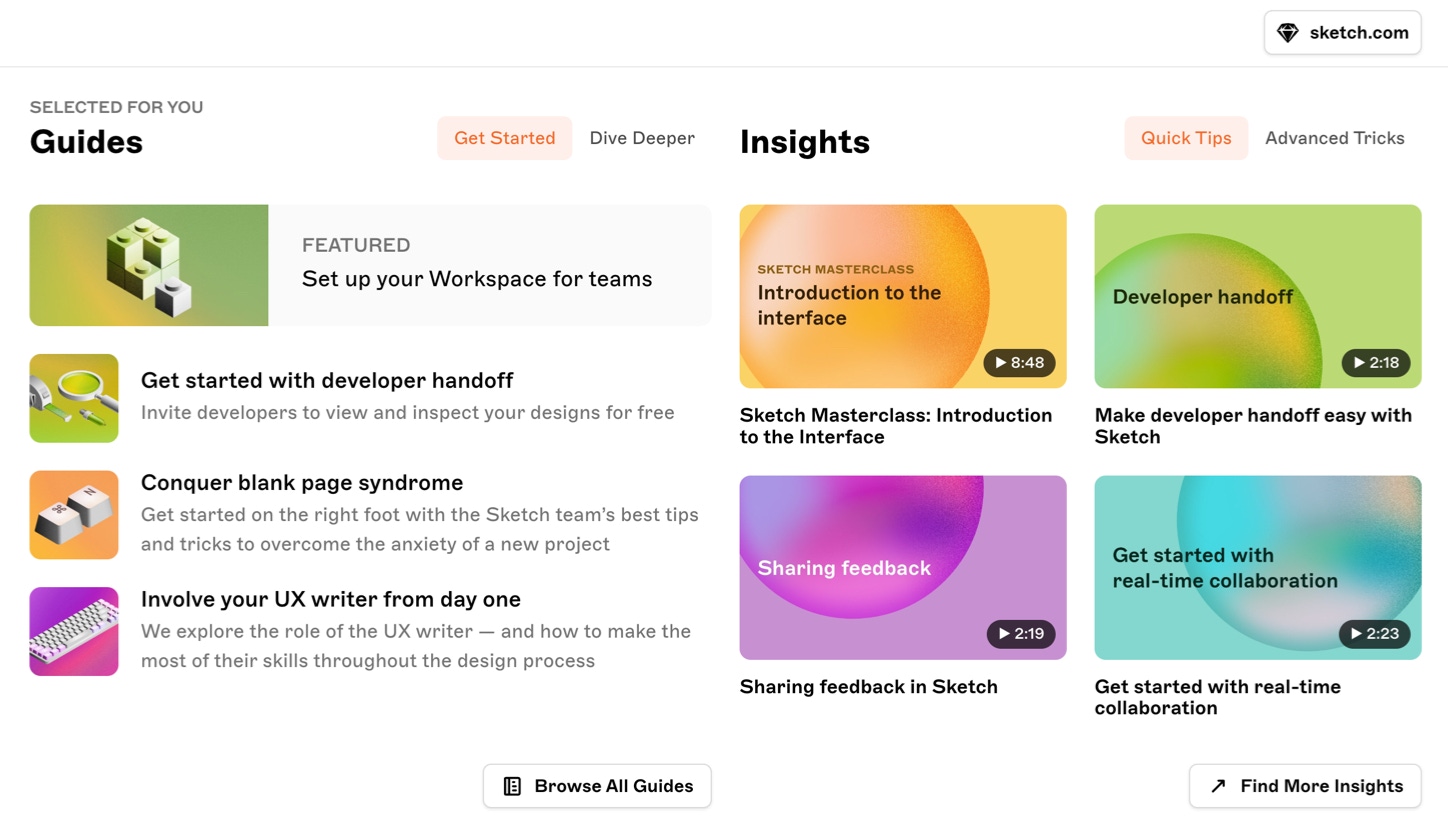Select the Get Started filter for Guides
The width and height of the screenshot is (1448, 840).
point(504,138)
